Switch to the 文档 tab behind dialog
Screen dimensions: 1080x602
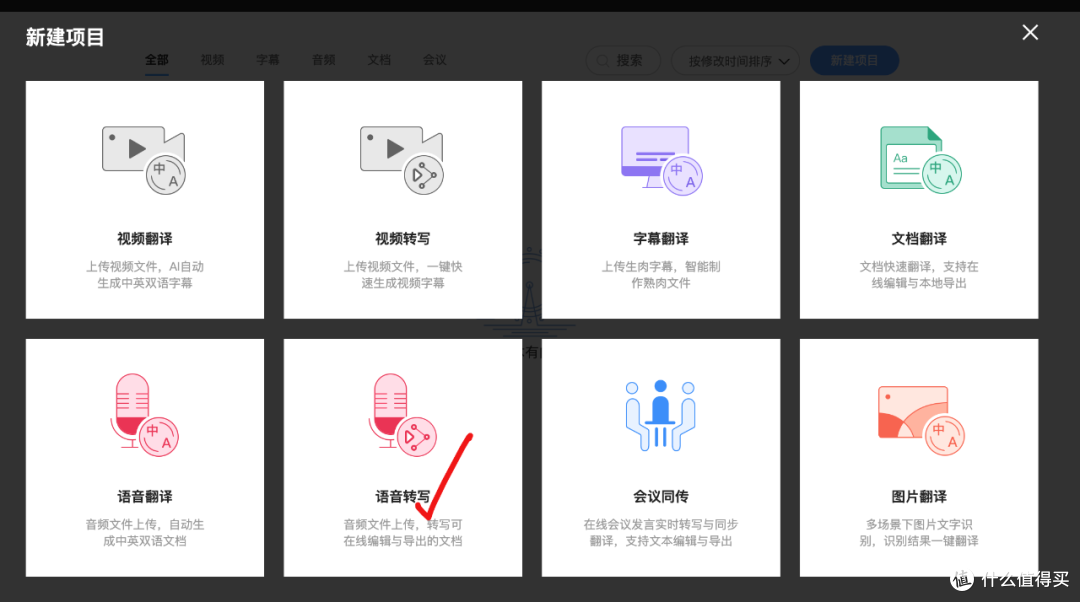pos(379,60)
